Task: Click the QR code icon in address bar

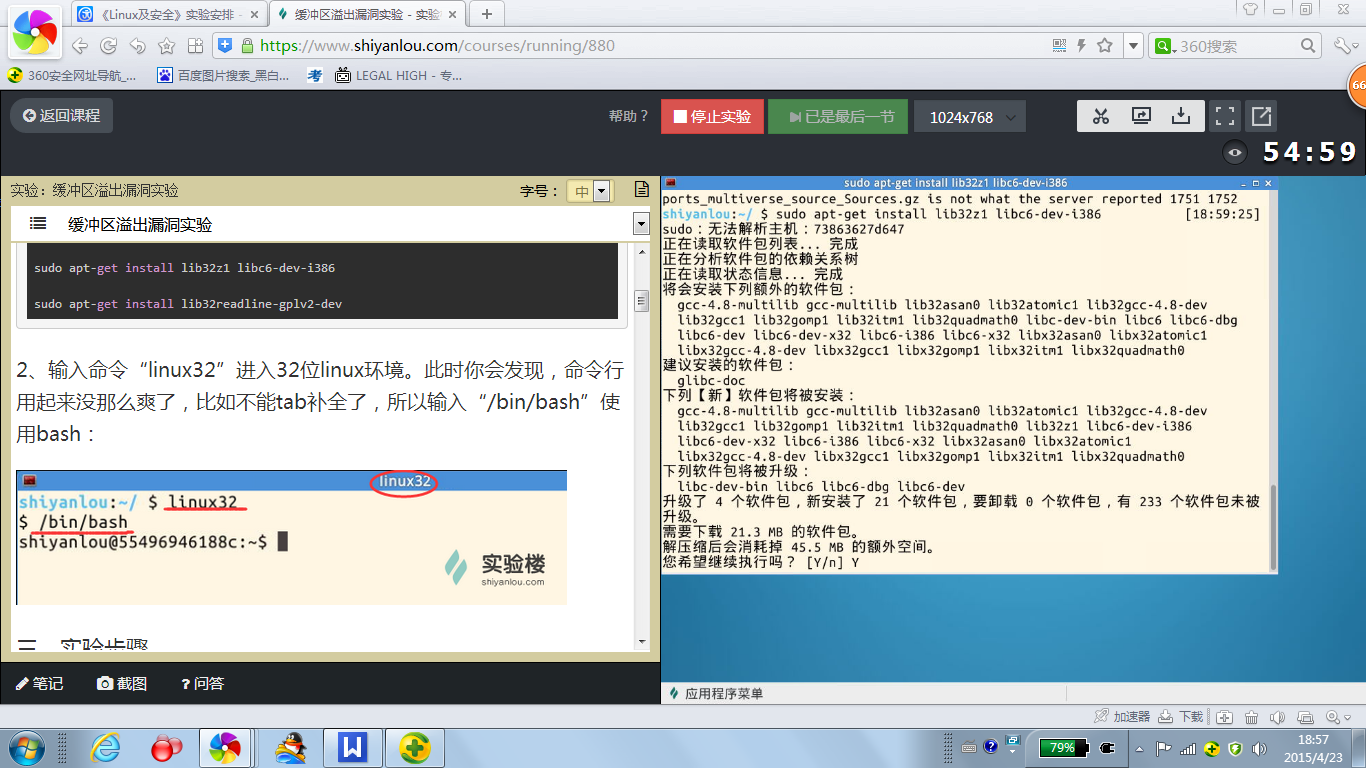Action: pyautogui.click(x=1060, y=46)
